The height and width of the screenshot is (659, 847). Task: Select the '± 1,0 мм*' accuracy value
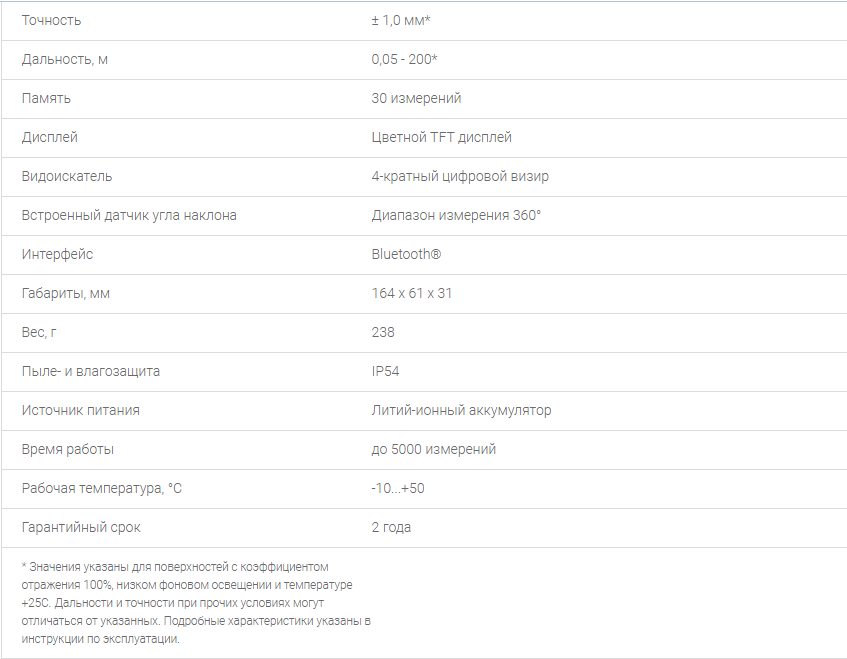pos(401,21)
